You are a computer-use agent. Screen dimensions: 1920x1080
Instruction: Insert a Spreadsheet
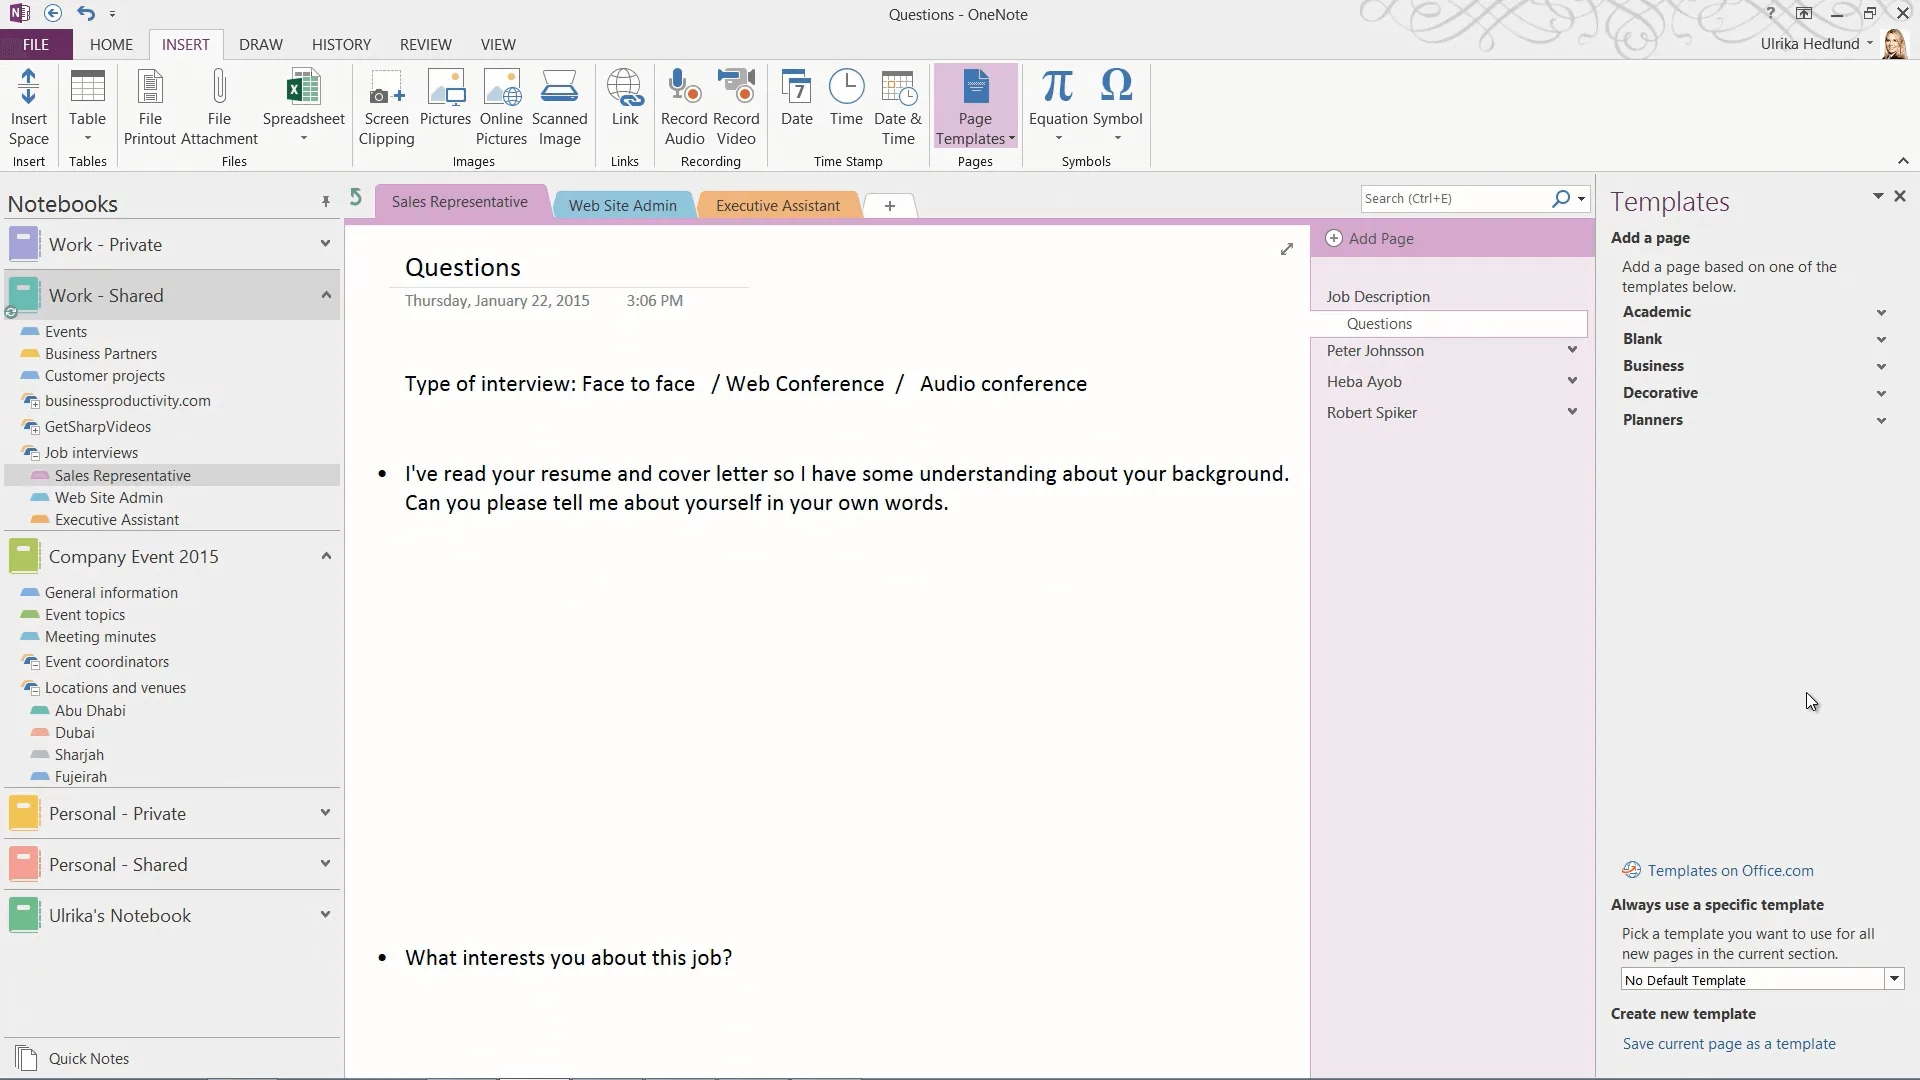303,107
